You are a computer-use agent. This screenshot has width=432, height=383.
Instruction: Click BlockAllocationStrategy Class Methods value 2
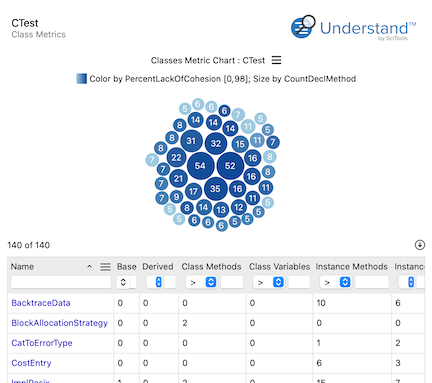point(185,323)
